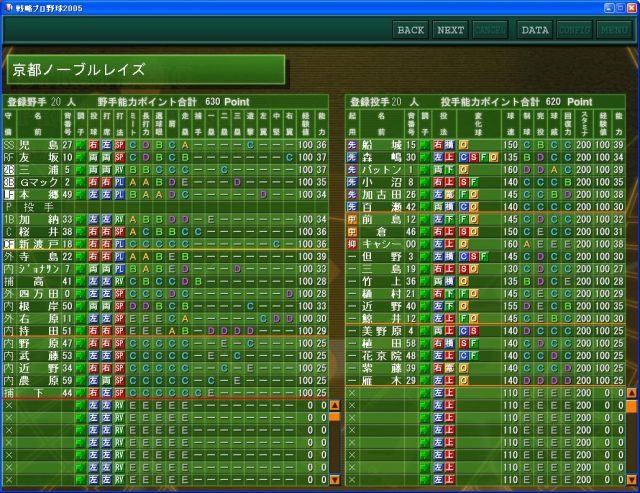Select fielder name 児島

pos(38,145)
